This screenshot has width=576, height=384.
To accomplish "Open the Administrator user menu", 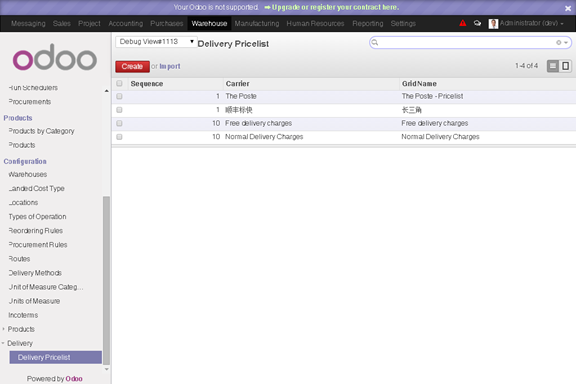I will tap(531, 23).
